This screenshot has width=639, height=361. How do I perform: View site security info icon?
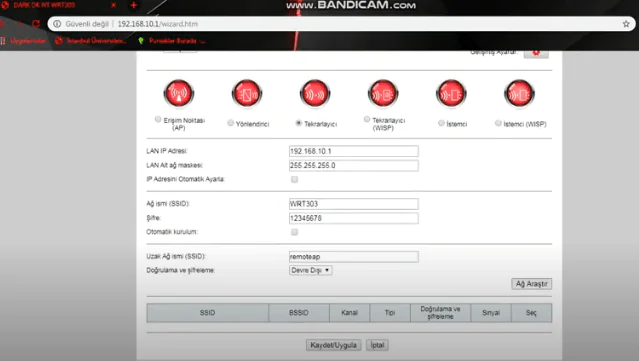[x=57, y=24]
